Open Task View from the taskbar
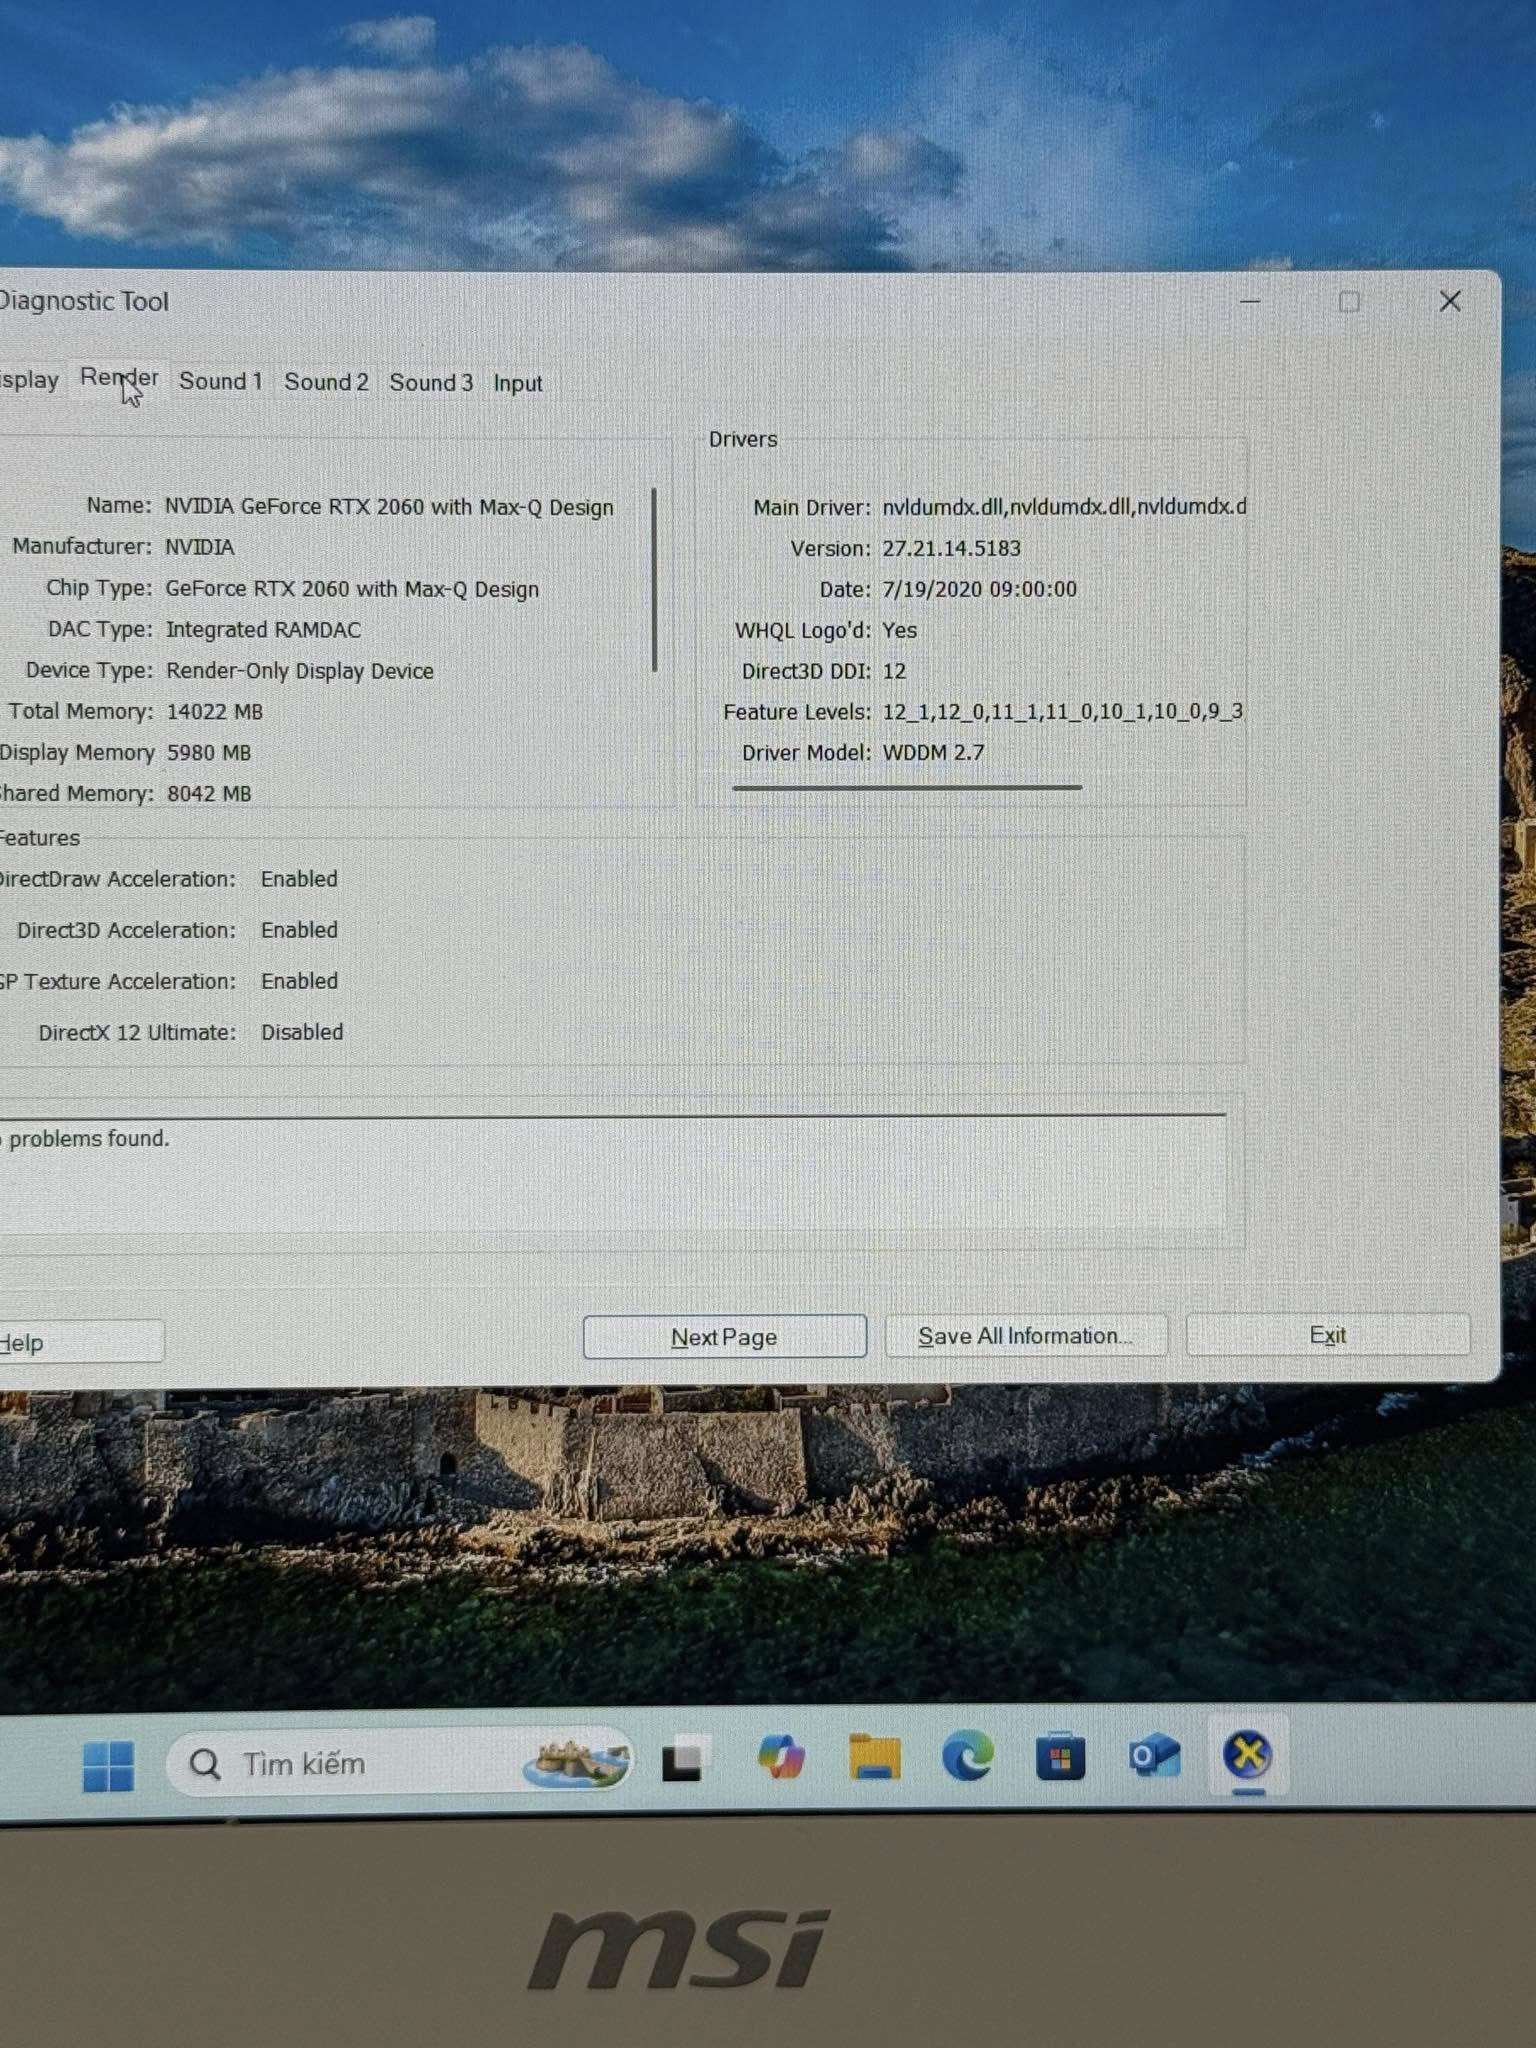 pos(682,1761)
